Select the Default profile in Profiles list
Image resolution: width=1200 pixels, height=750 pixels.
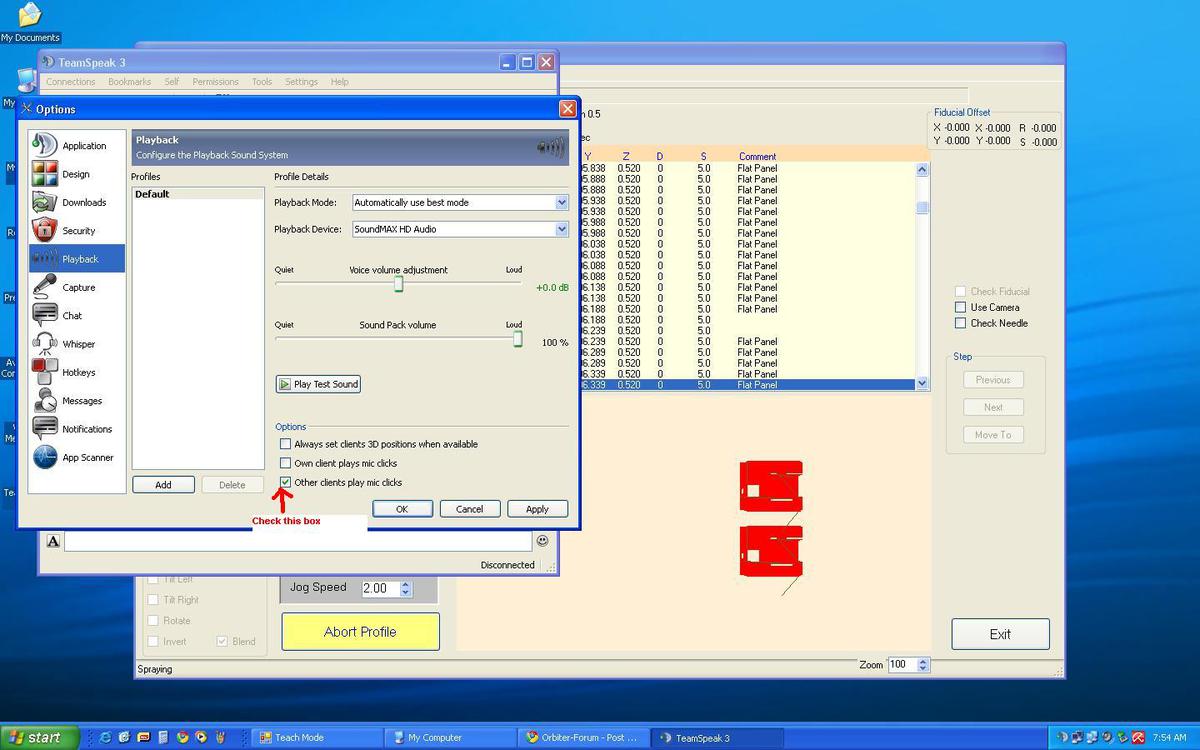coord(198,194)
